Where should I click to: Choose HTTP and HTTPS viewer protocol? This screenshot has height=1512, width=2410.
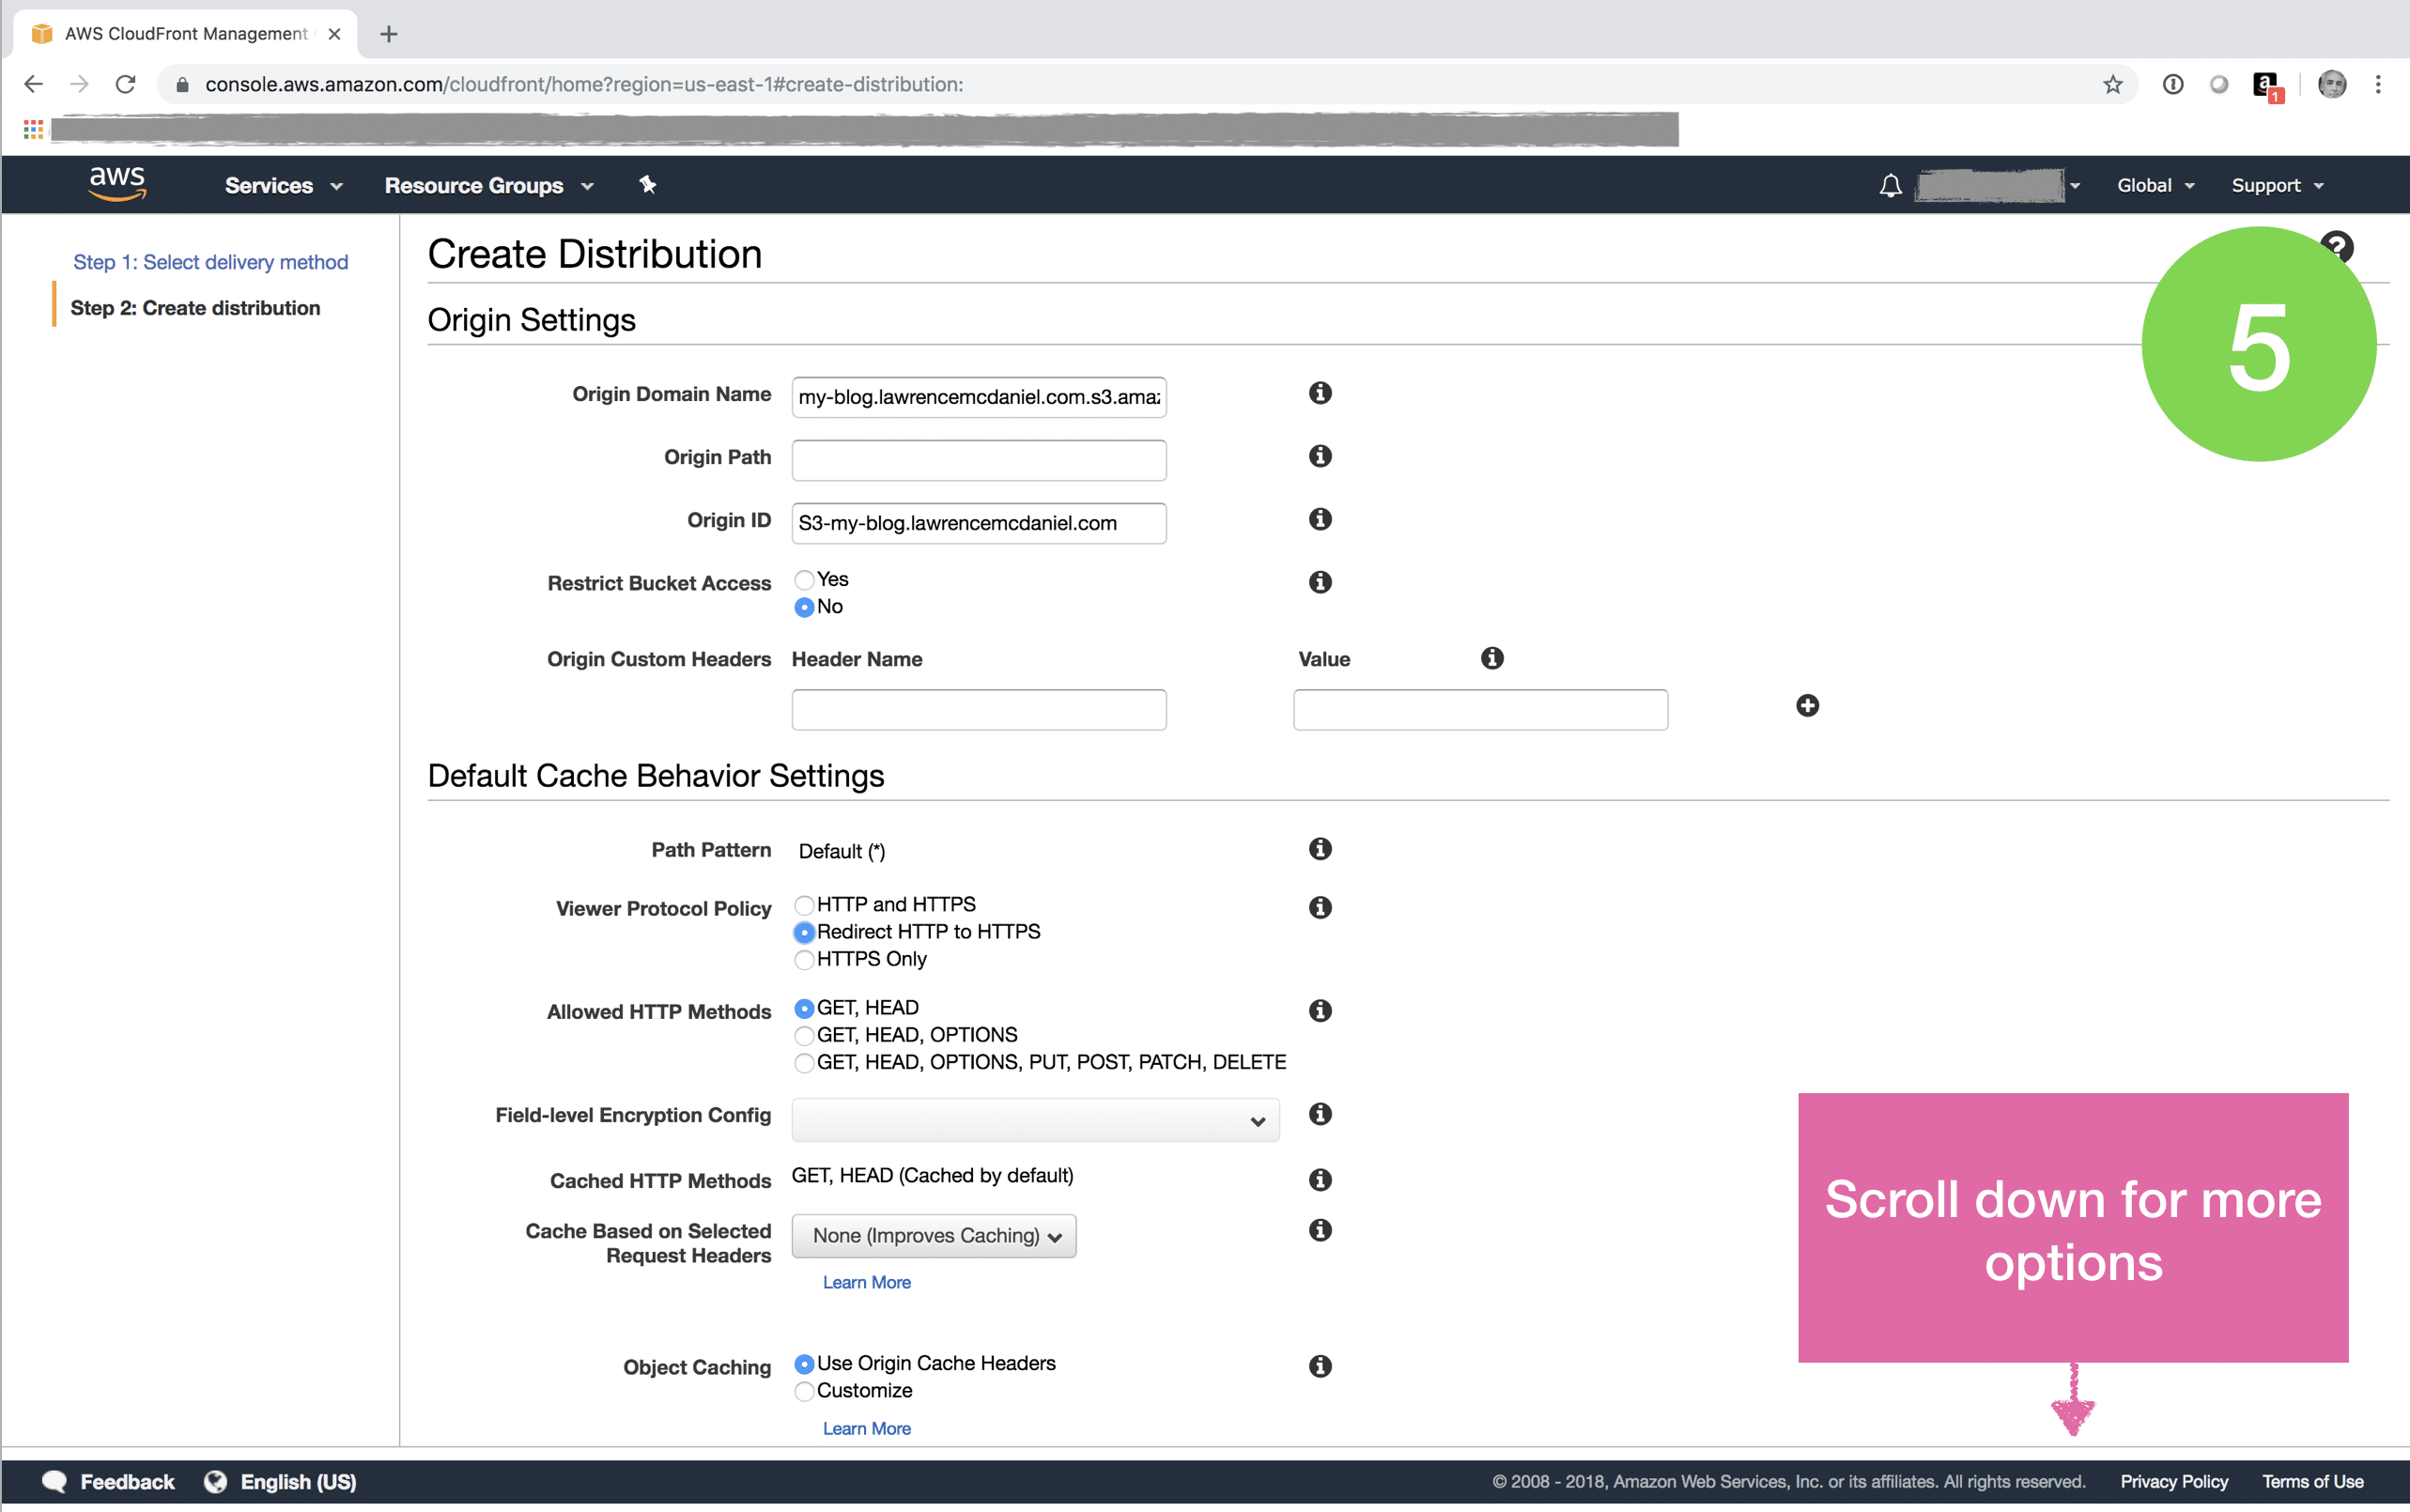point(804,905)
